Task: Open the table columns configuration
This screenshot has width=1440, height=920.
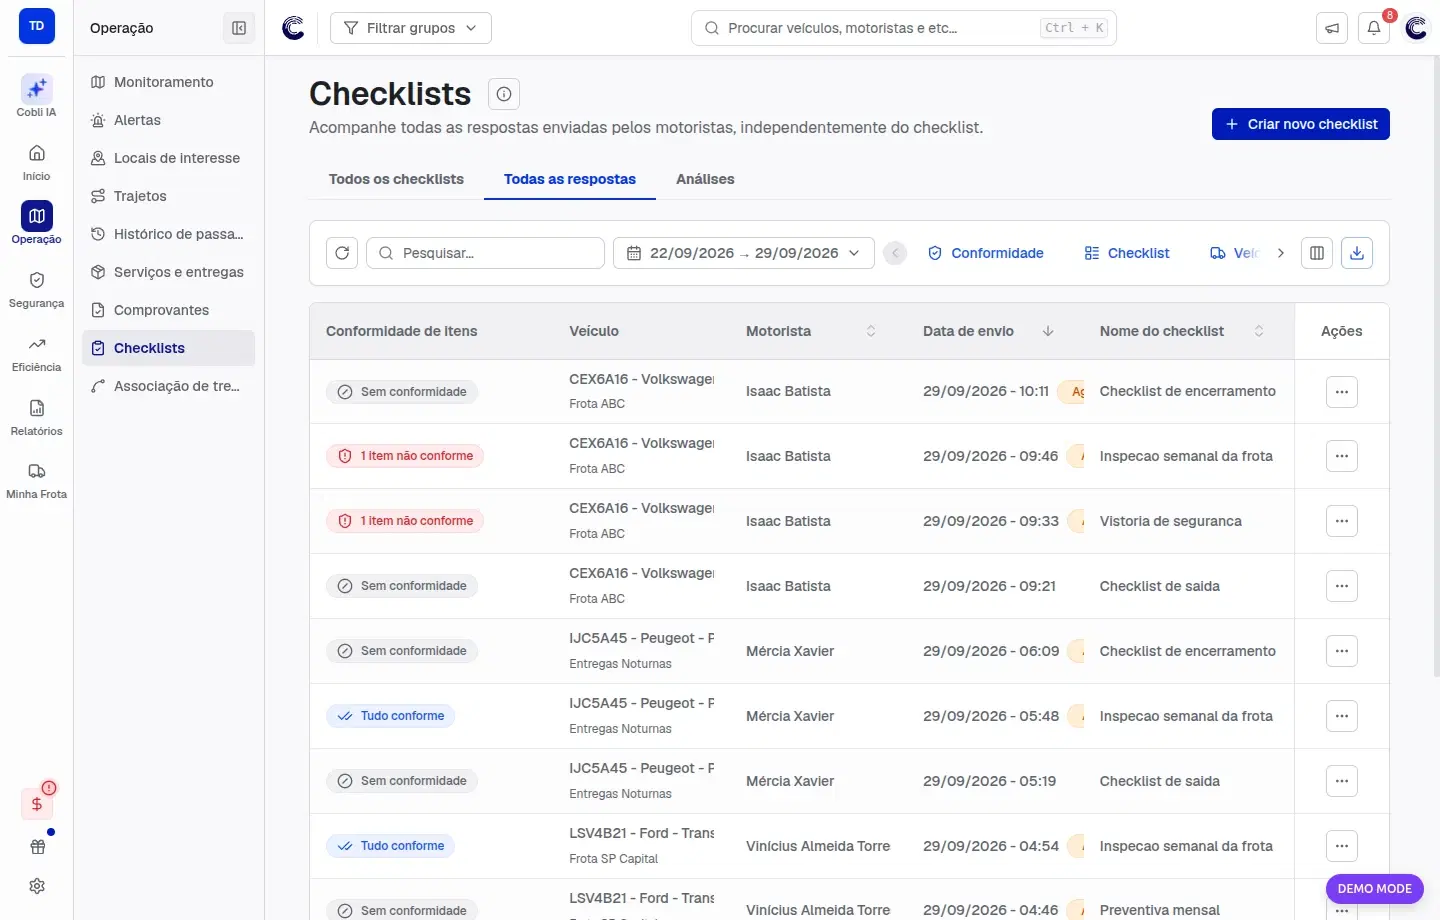Action: 1317,253
